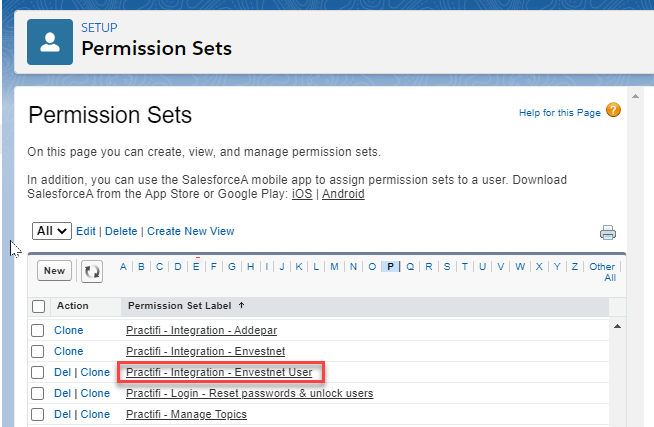Filter list by letter K

point(299,266)
